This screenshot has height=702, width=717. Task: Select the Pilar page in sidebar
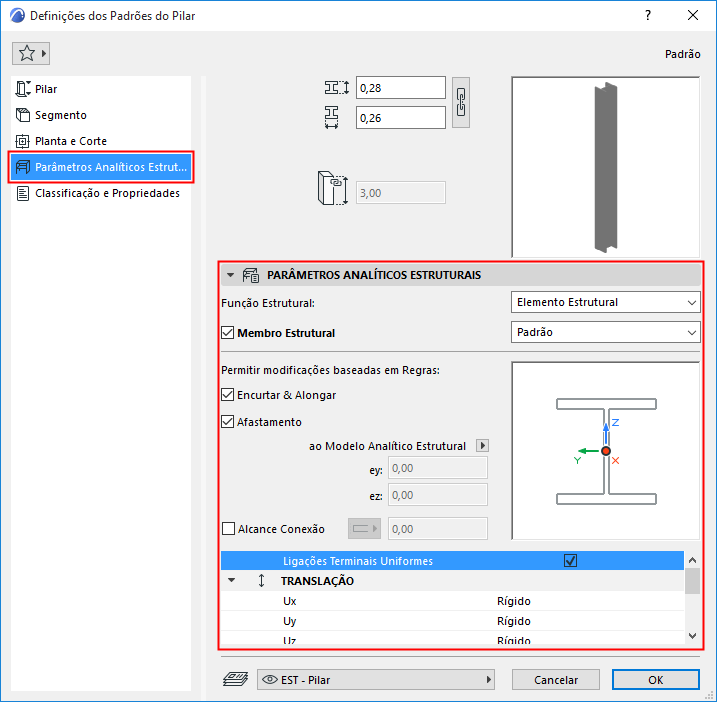(x=101, y=89)
